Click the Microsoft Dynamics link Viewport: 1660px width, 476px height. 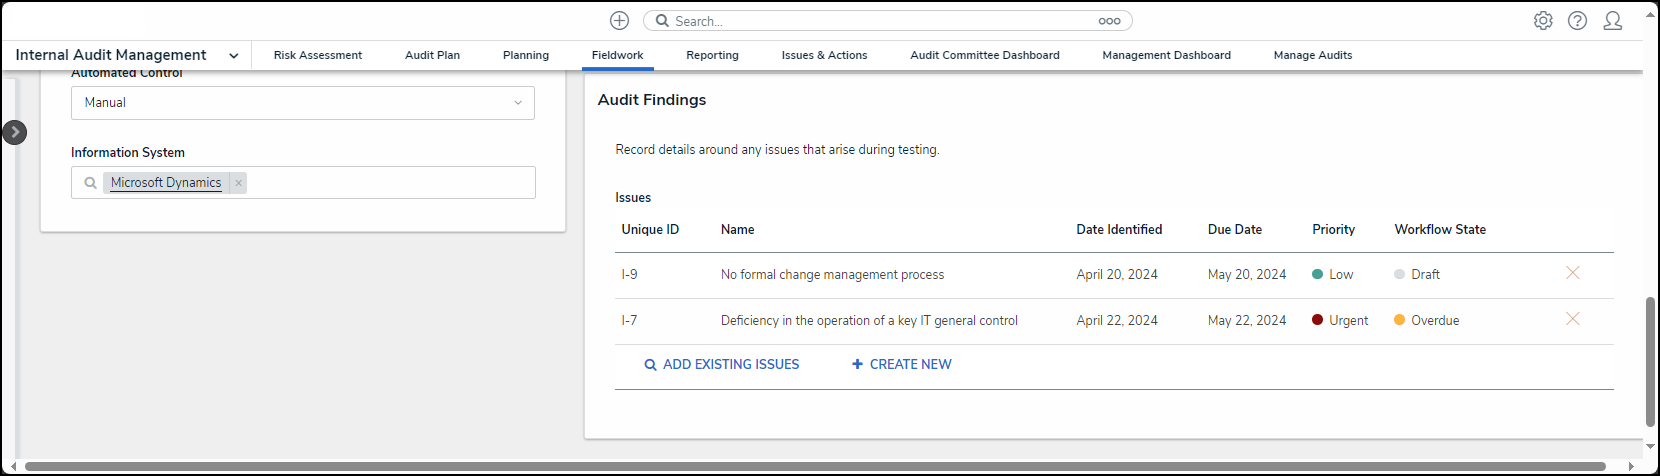(x=166, y=183)
